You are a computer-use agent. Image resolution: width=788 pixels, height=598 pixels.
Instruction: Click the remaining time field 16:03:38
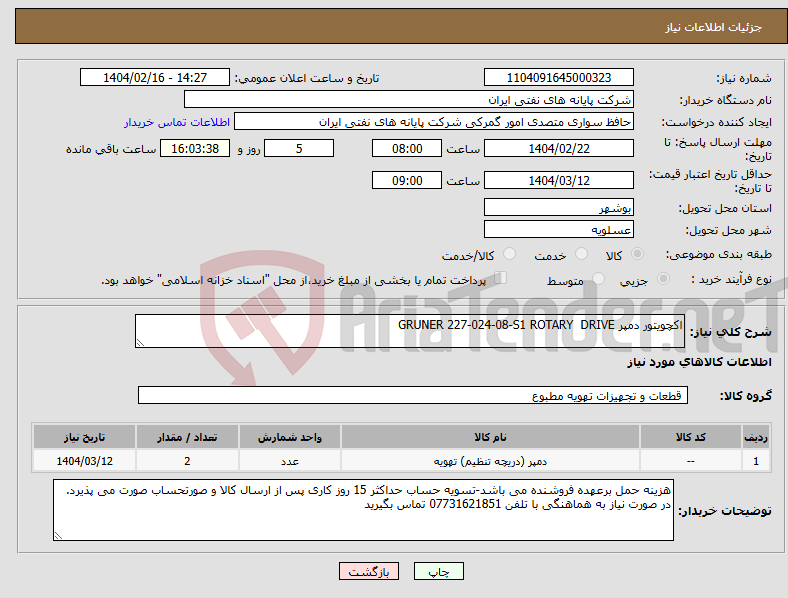pos(195,148)
